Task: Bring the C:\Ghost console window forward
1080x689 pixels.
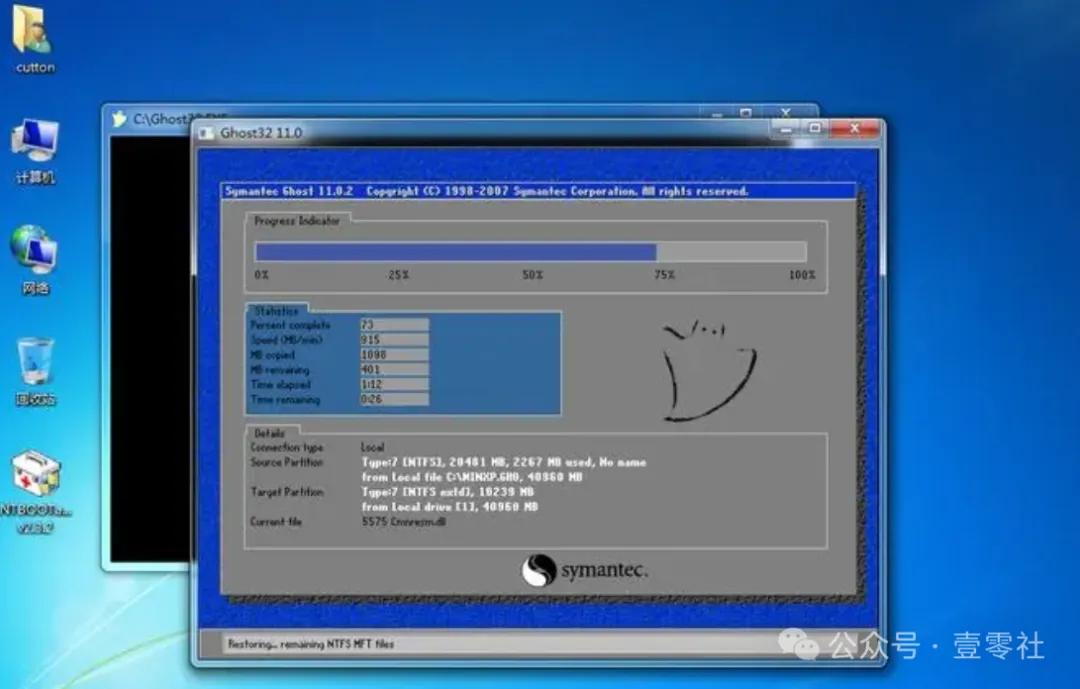Action: 148,344
